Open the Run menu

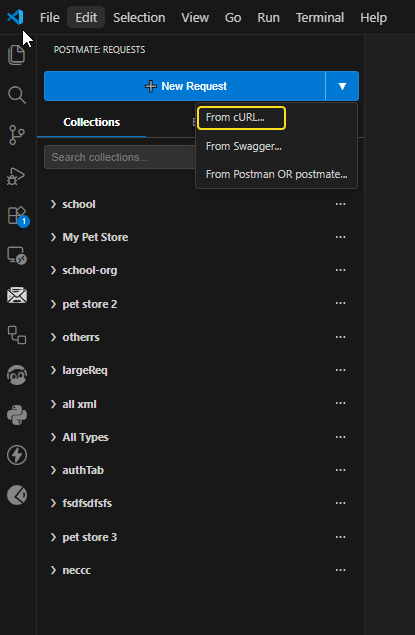[x=268, y=18]
